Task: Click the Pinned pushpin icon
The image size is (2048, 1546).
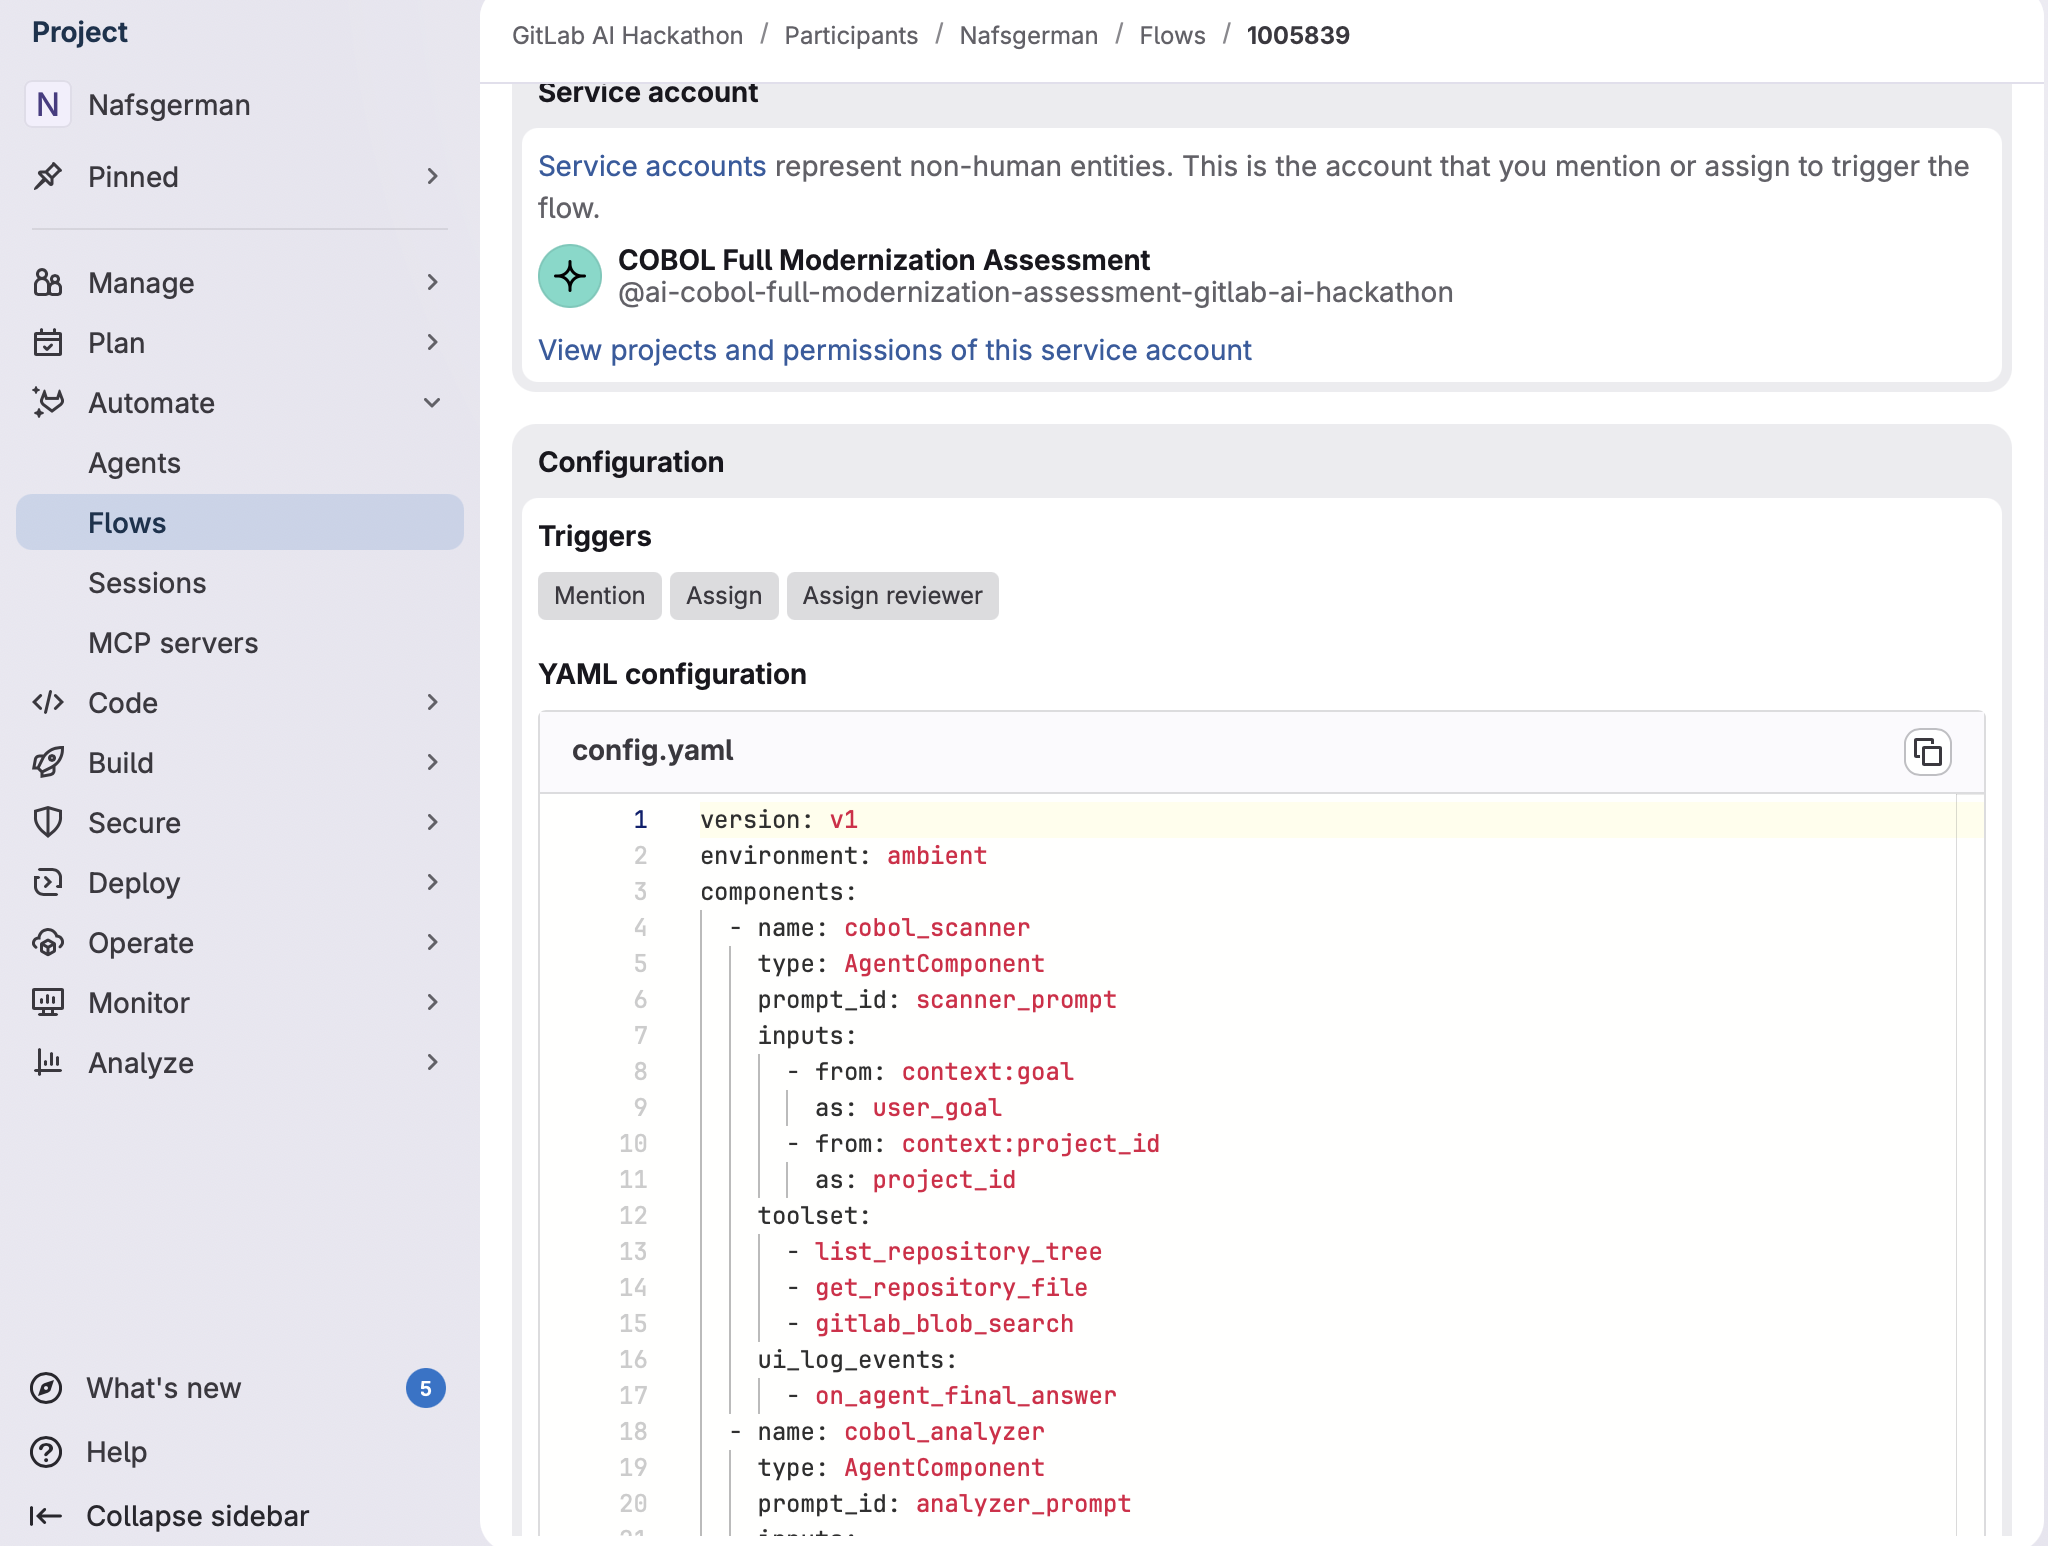Action: coord(48,177)
